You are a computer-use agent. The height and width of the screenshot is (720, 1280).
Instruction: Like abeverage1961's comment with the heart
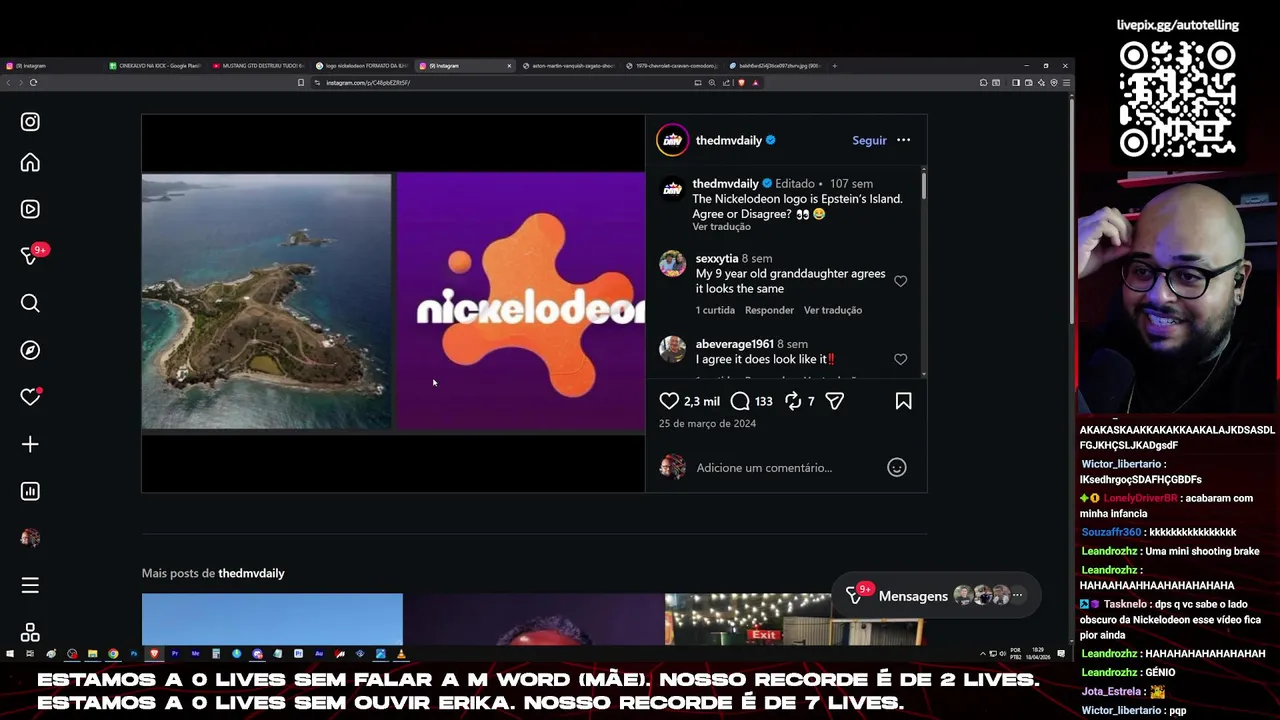pyautogui.click(x=901, y=359)
